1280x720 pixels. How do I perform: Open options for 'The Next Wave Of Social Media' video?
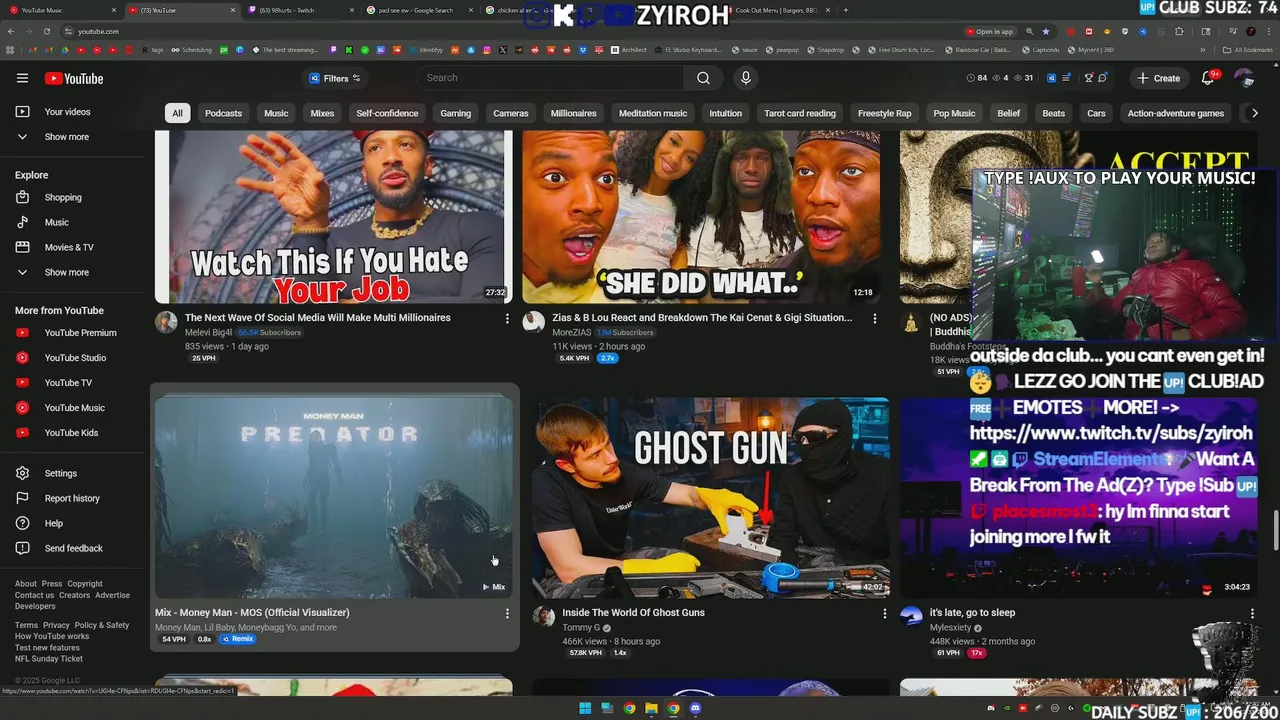pos(507,319)
